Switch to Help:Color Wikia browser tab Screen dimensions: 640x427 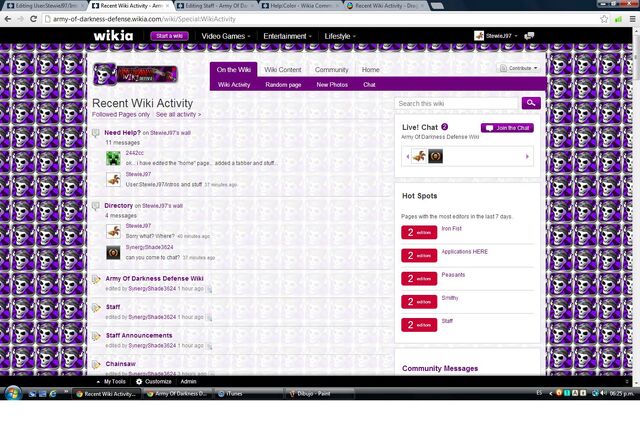(300, 6)
